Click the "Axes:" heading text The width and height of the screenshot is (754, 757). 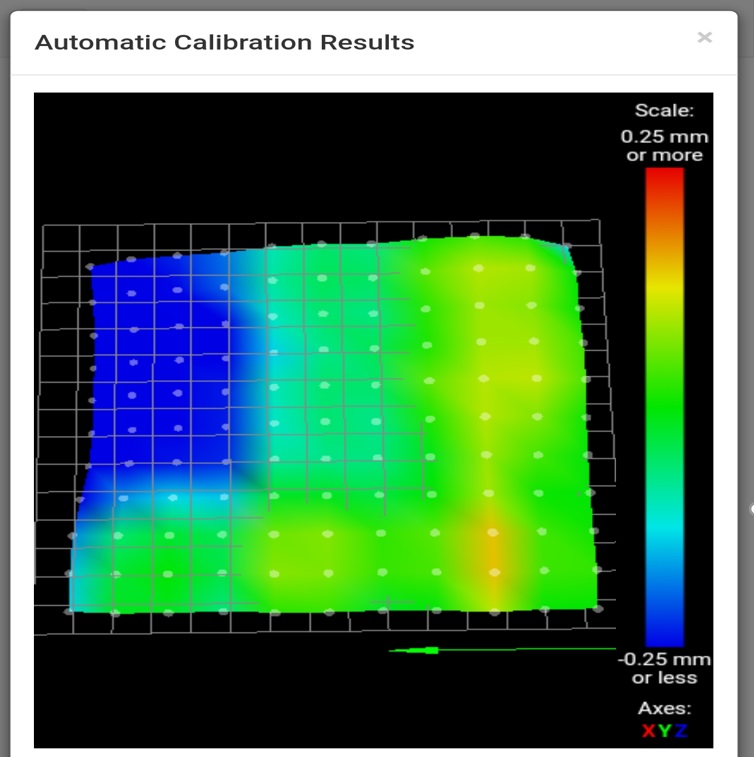coord(664,709)
